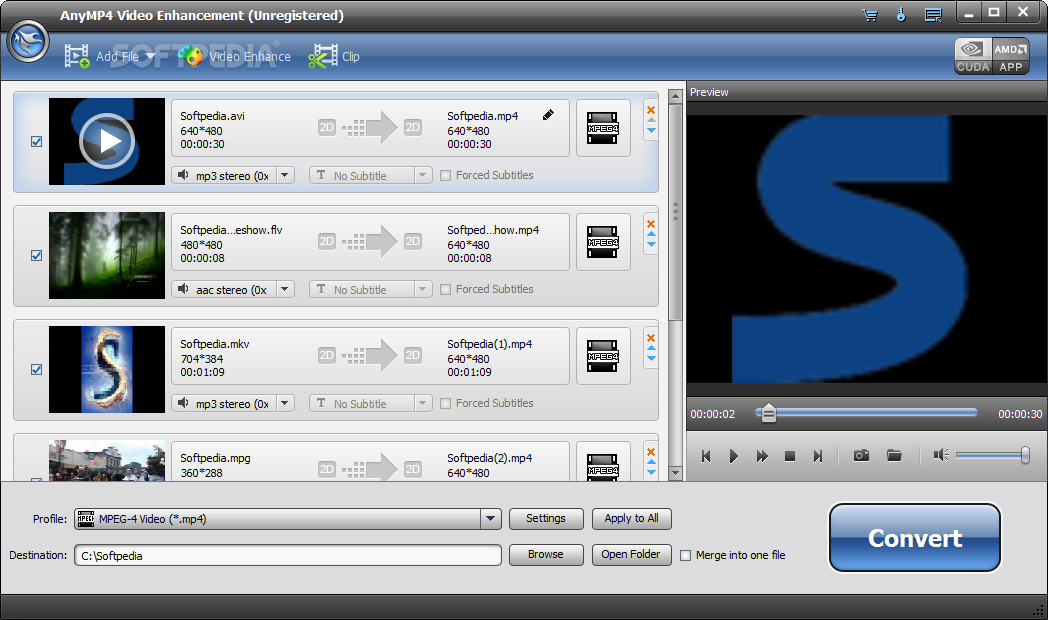Switch Softpedia.avi source 2D mode
Screen dimensions: 1048x620
tap(327, 127)
